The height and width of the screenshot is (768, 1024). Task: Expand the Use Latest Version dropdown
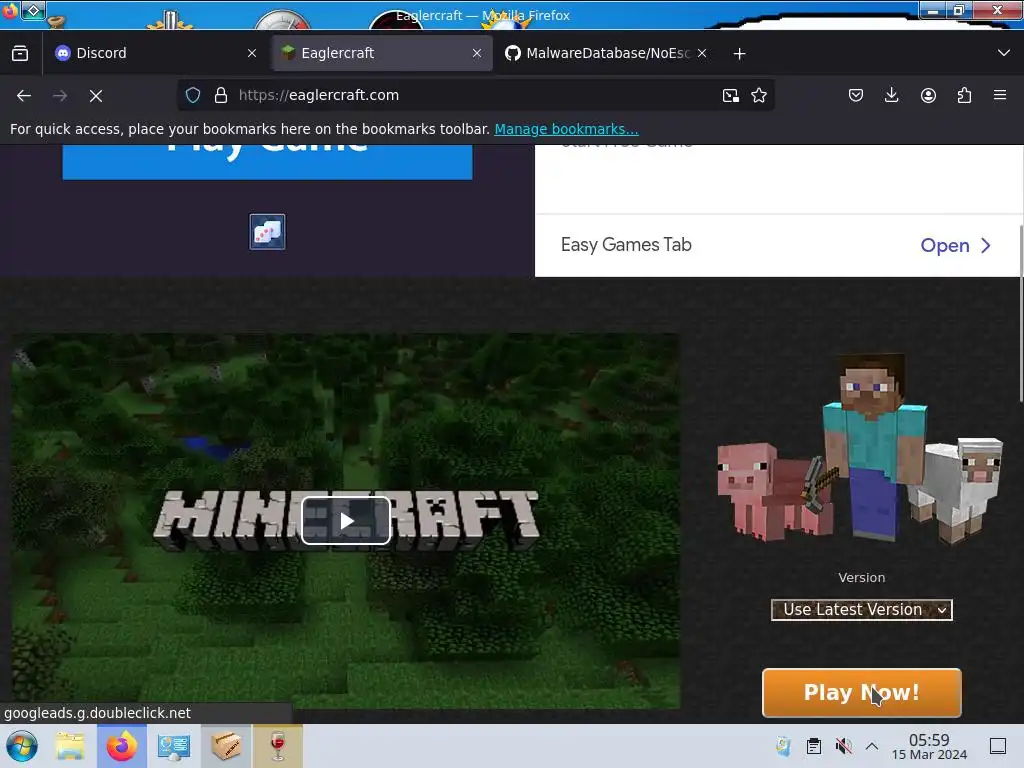[861, 610]
